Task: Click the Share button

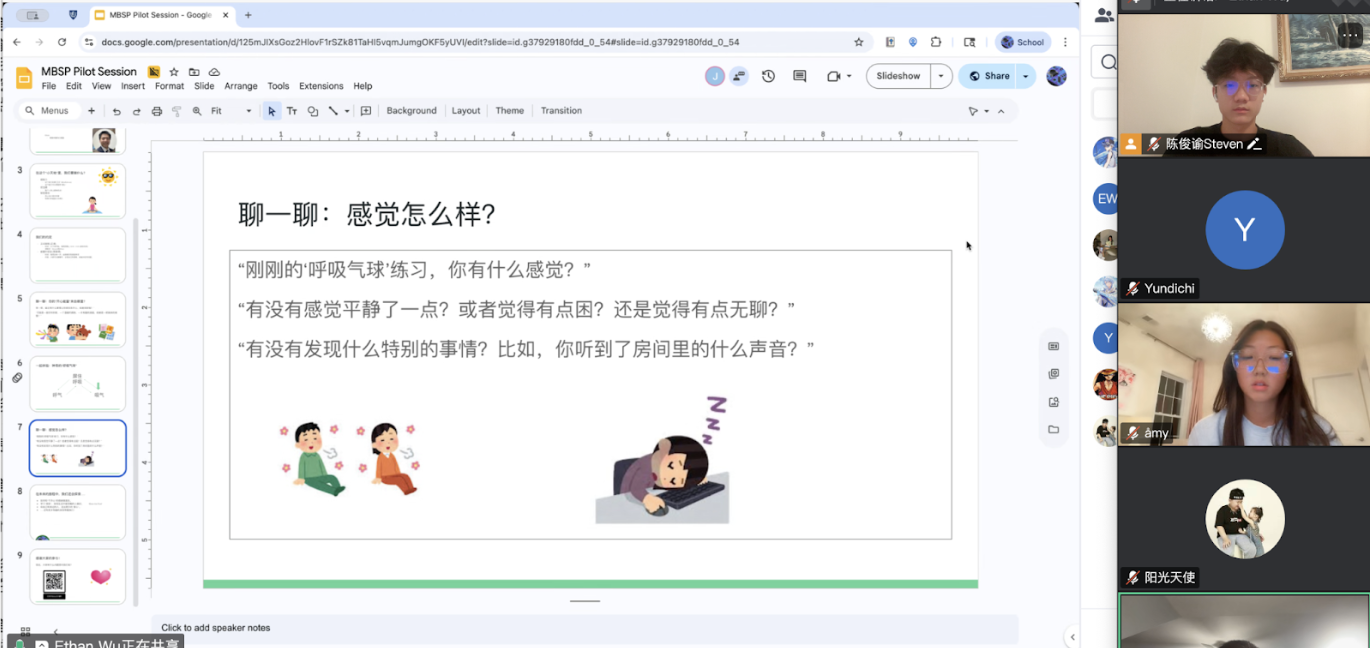Action: [990, 76]
